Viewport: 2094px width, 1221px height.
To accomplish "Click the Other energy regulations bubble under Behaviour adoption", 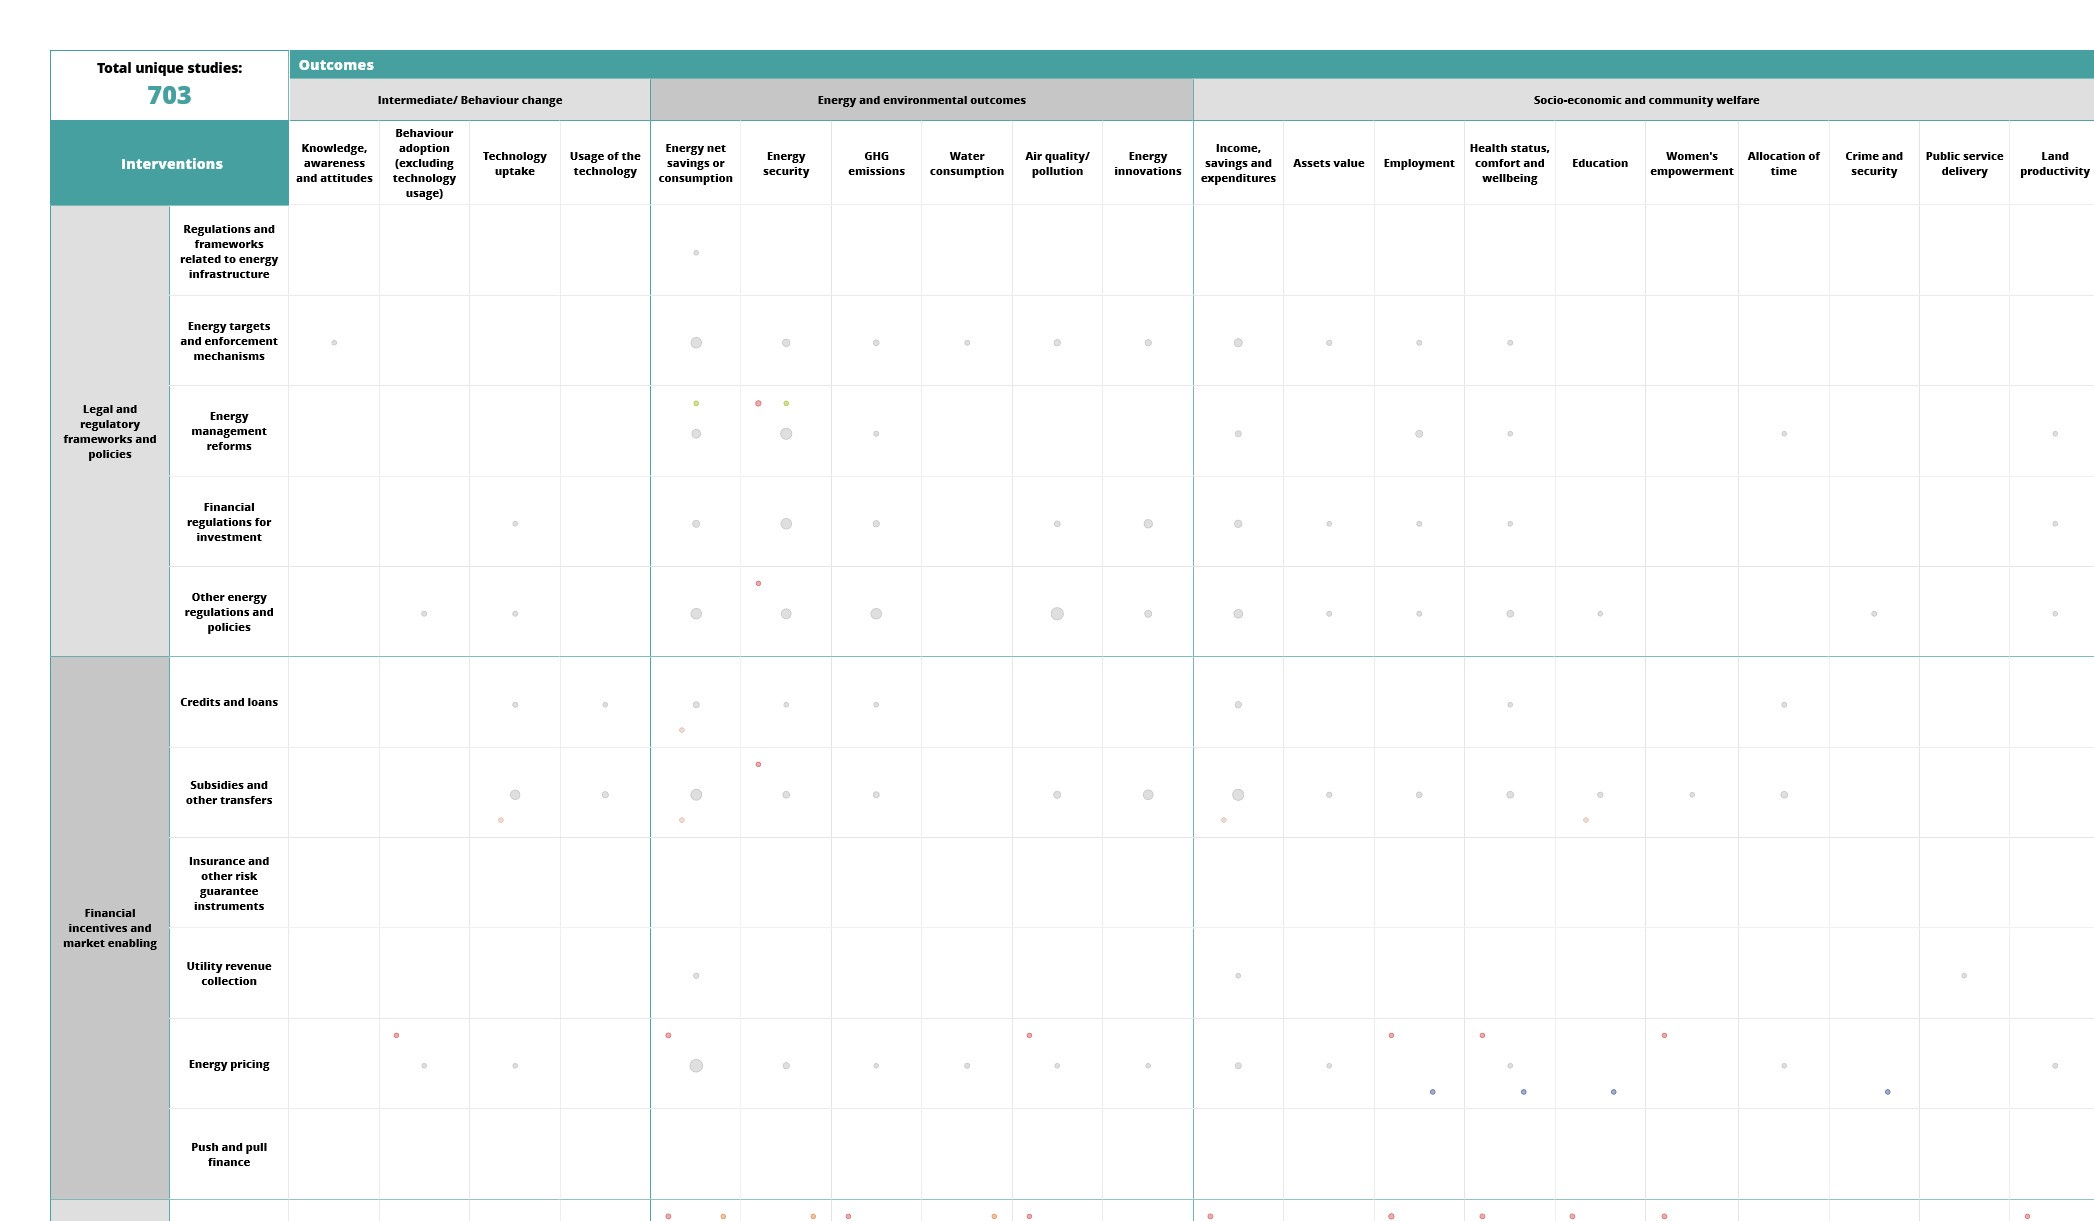I will tap(424, 614).
